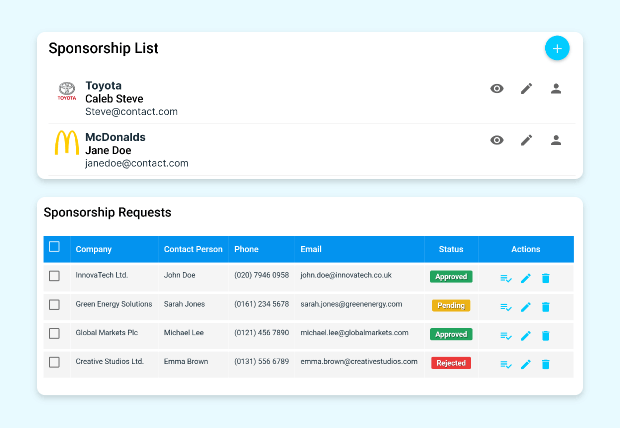Click the Status column header
Viewport: 620px width, 428px height.
click(451, 250)
